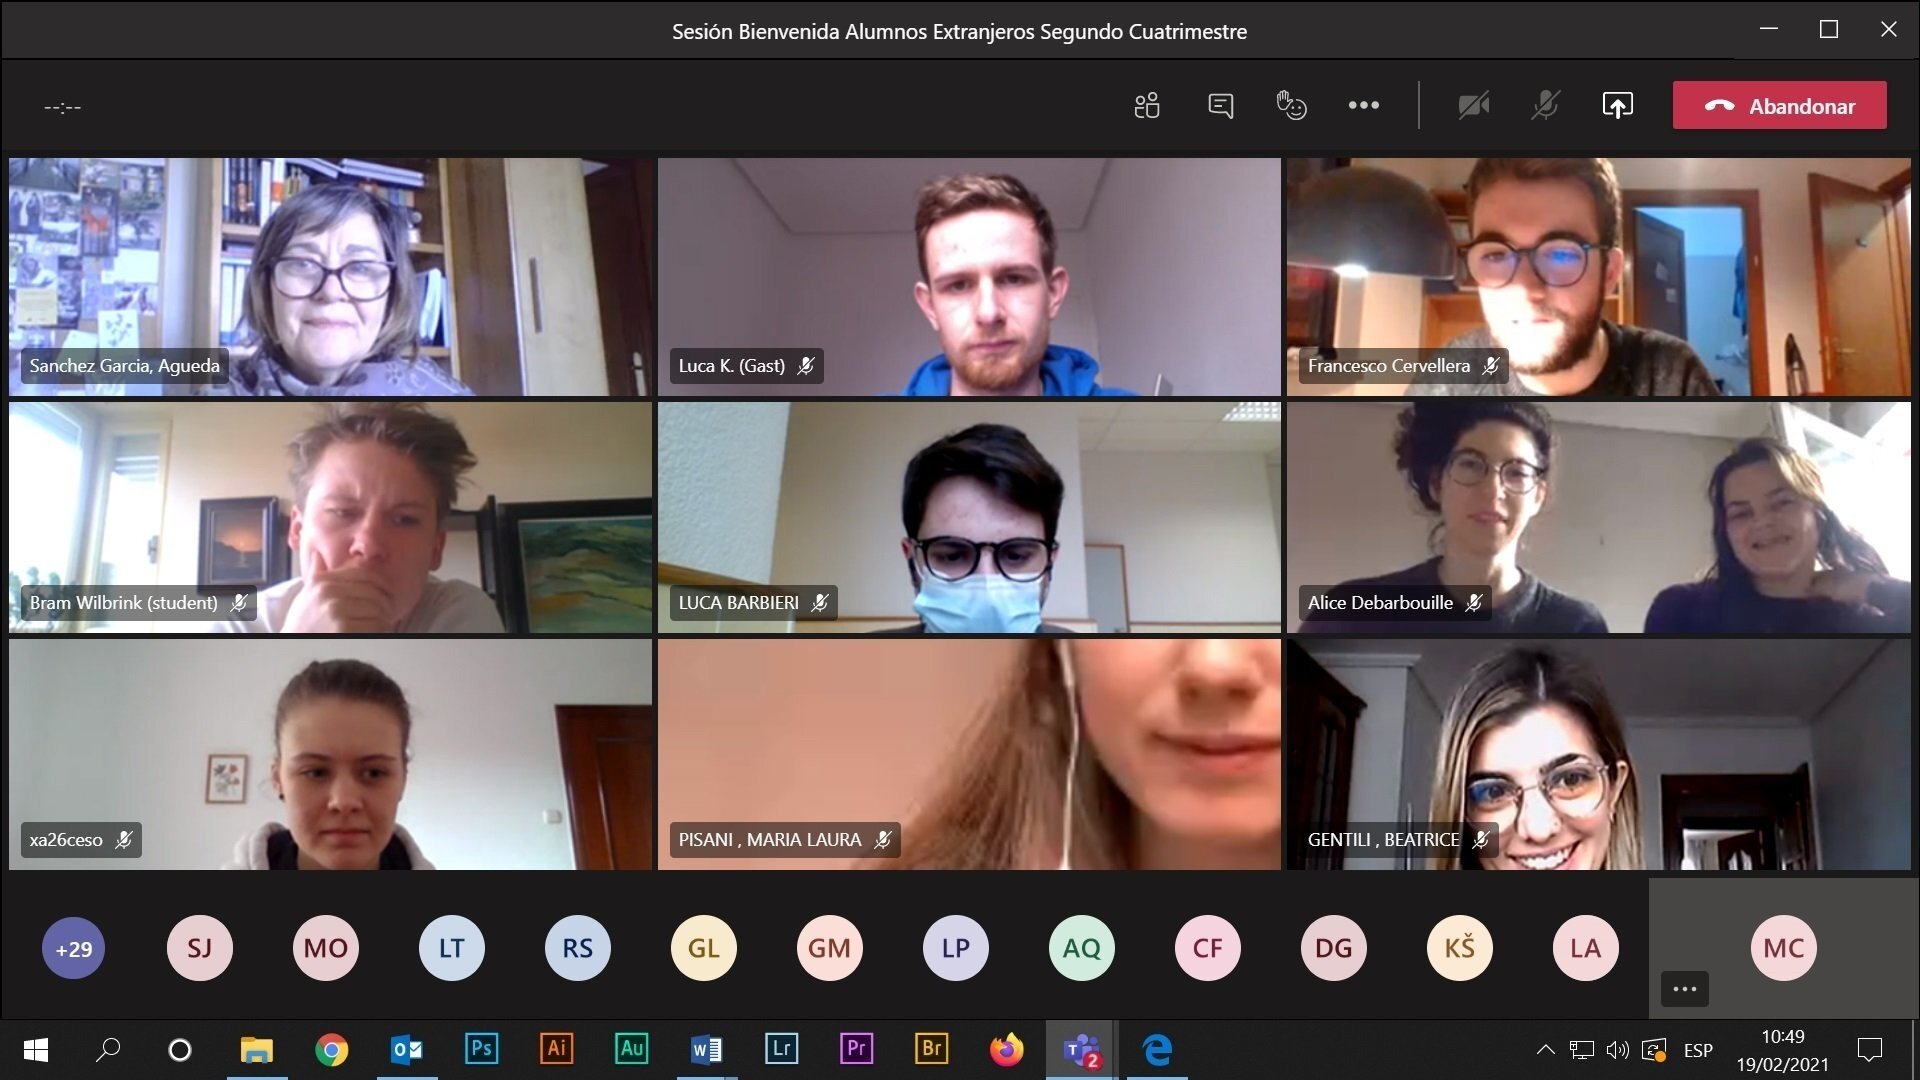Open Lightroom from the taskbar
This screenshot has height=1080, width=1920.
781,1049
